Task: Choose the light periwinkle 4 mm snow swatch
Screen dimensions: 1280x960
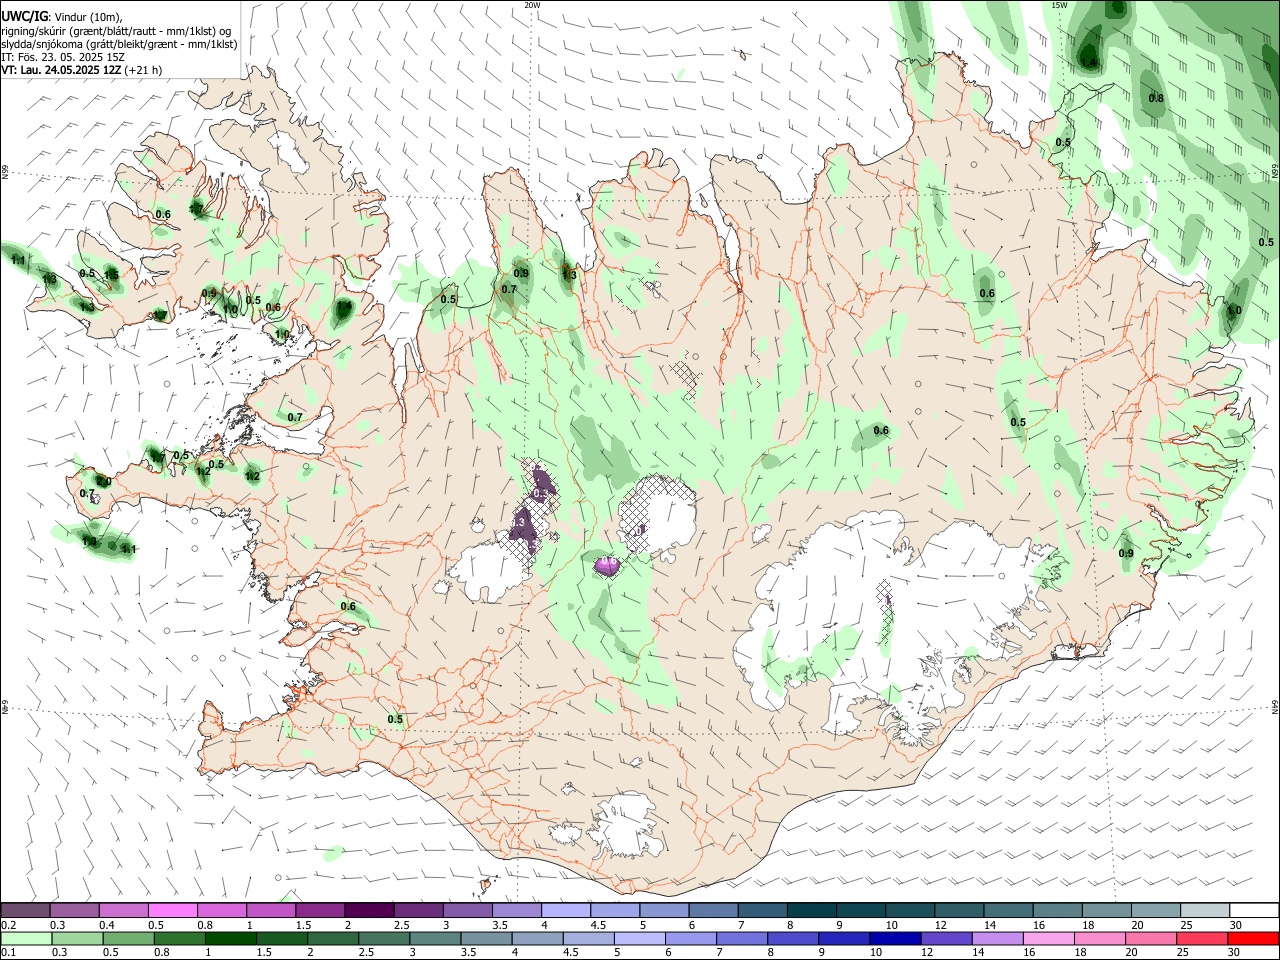Action: click(566, 910)
